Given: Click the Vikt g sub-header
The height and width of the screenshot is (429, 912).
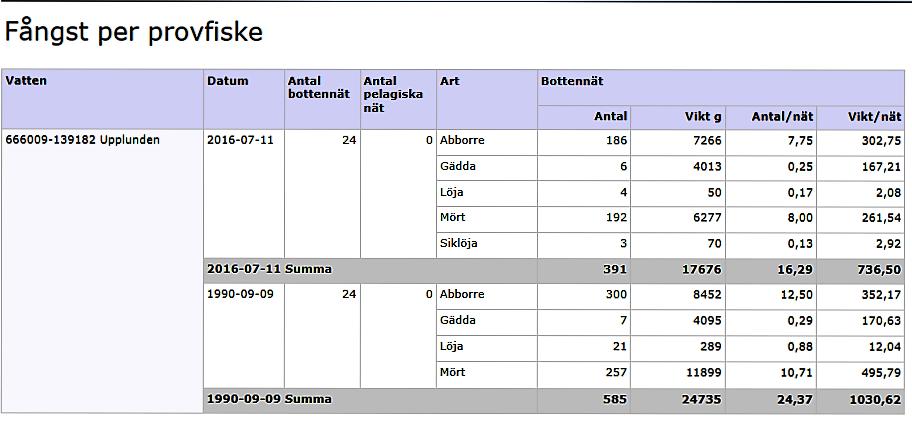Looking at the screenshot, I should [x=678, y=117].
